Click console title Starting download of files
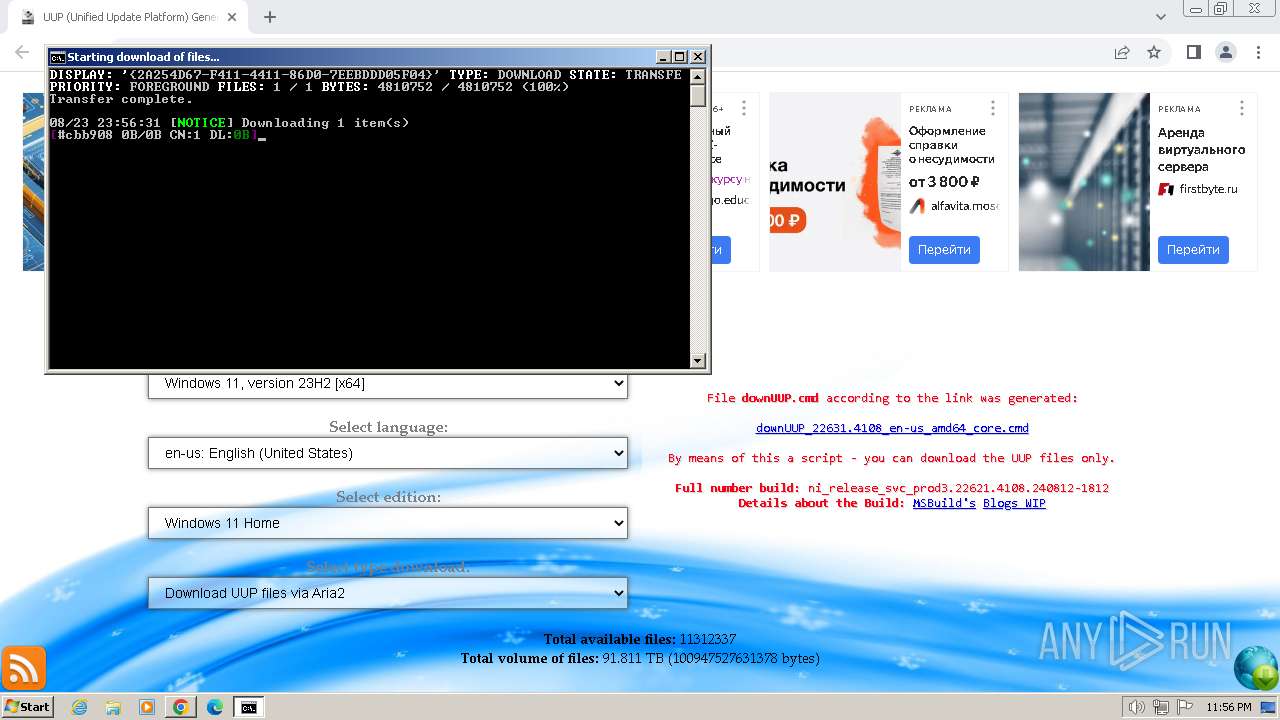1280x720 pixels. point(143,57)
